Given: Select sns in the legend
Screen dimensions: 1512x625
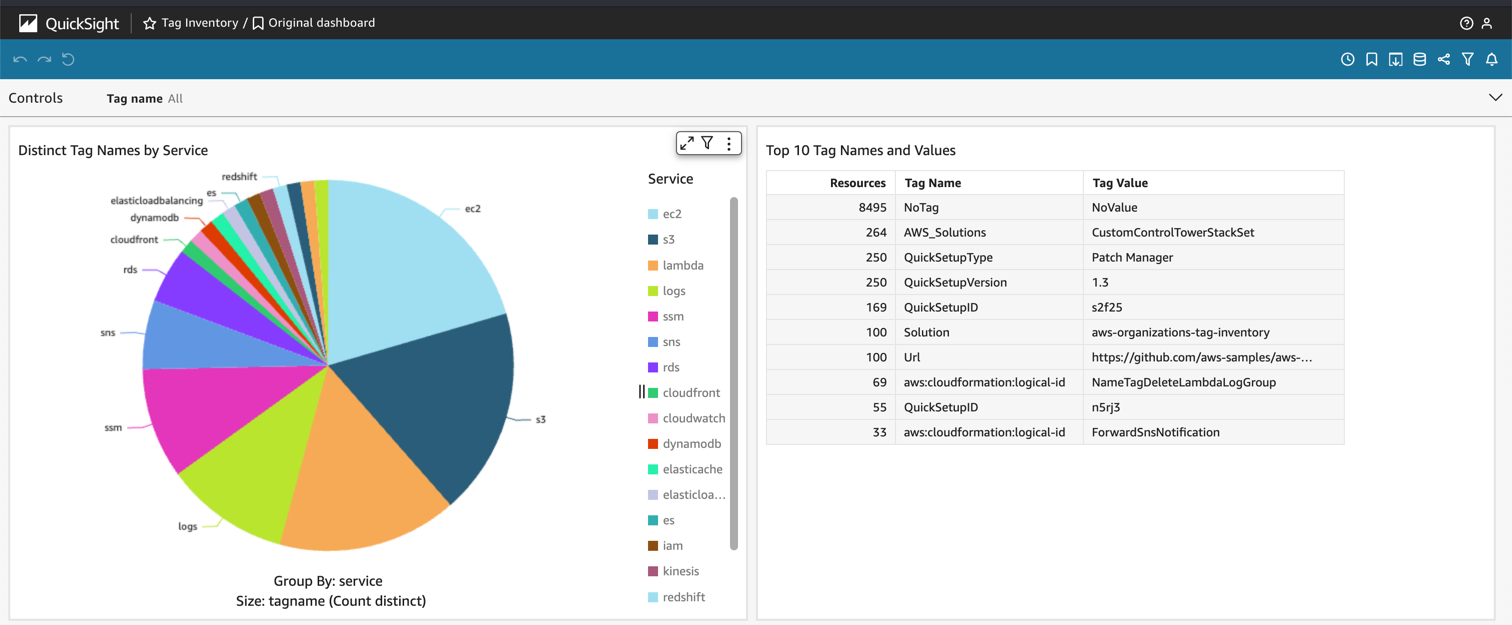Looking at the screenshot, I should click(x=671, y=342).
